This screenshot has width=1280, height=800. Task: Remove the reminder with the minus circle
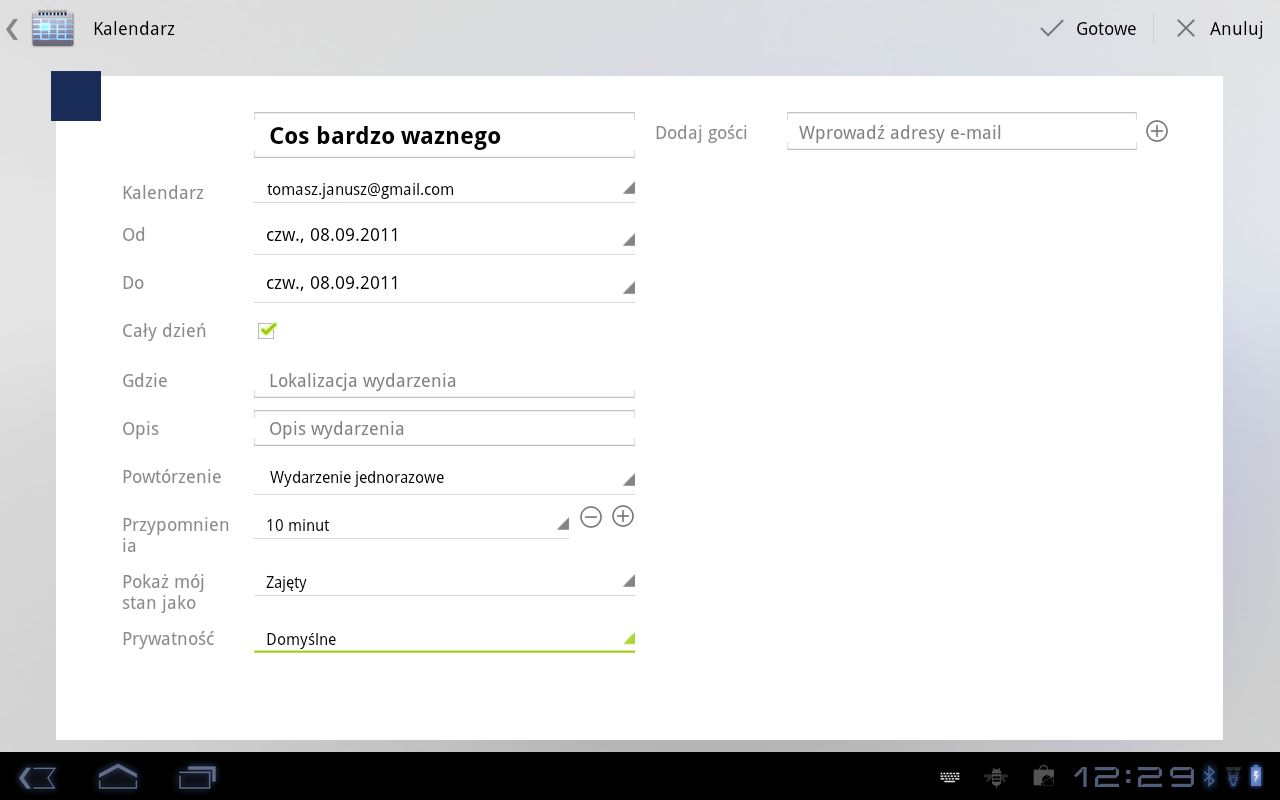point(591,516)
